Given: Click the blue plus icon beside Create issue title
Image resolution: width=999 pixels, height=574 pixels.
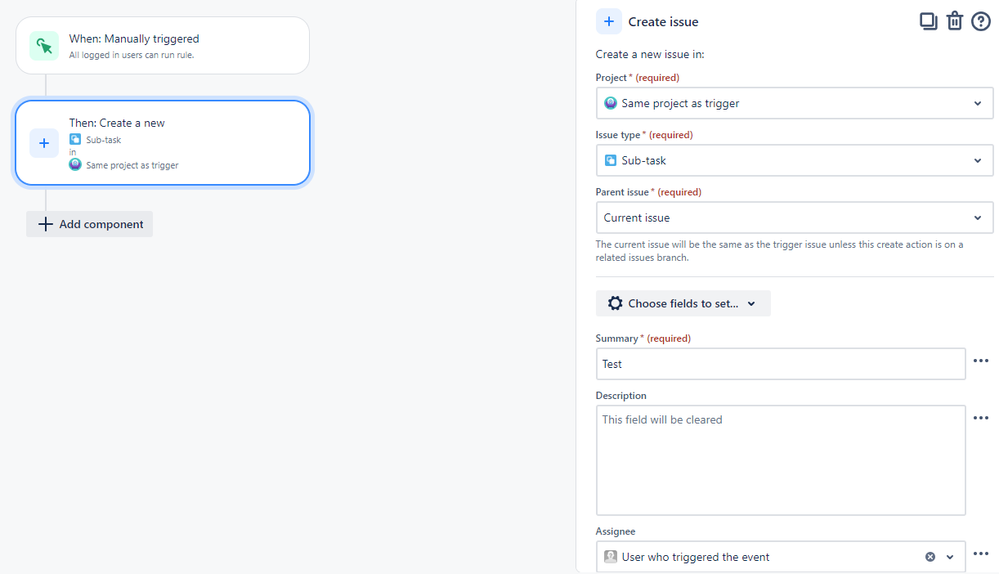Looking at the screenshot, I should coord(608,22).
